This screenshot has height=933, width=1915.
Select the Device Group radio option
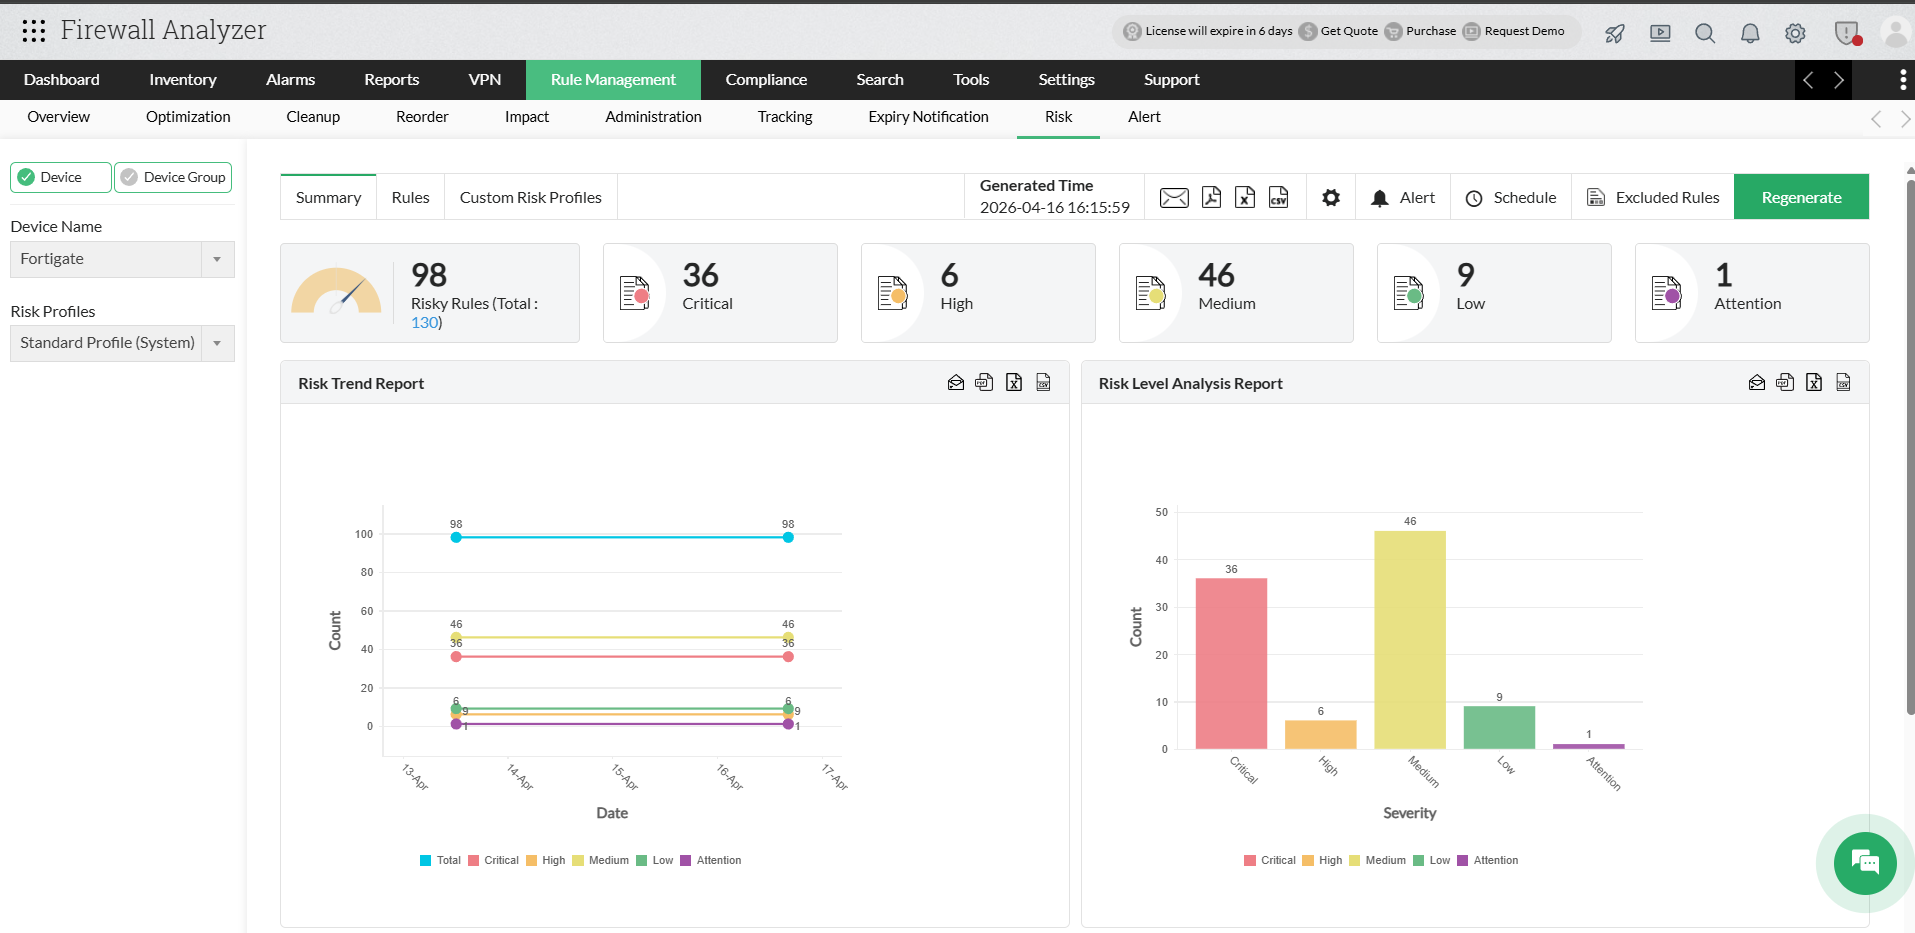pyautogui.click(x=173, y=177)
